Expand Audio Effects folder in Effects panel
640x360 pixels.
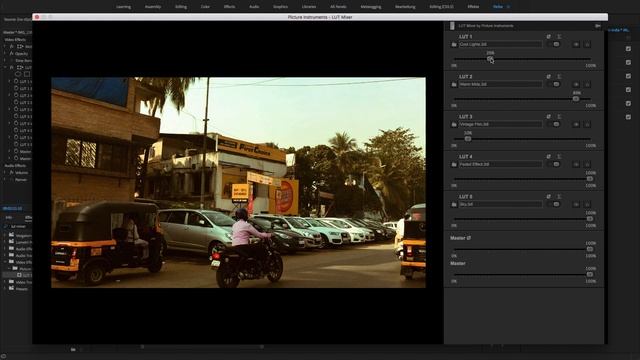pos(5,249)
